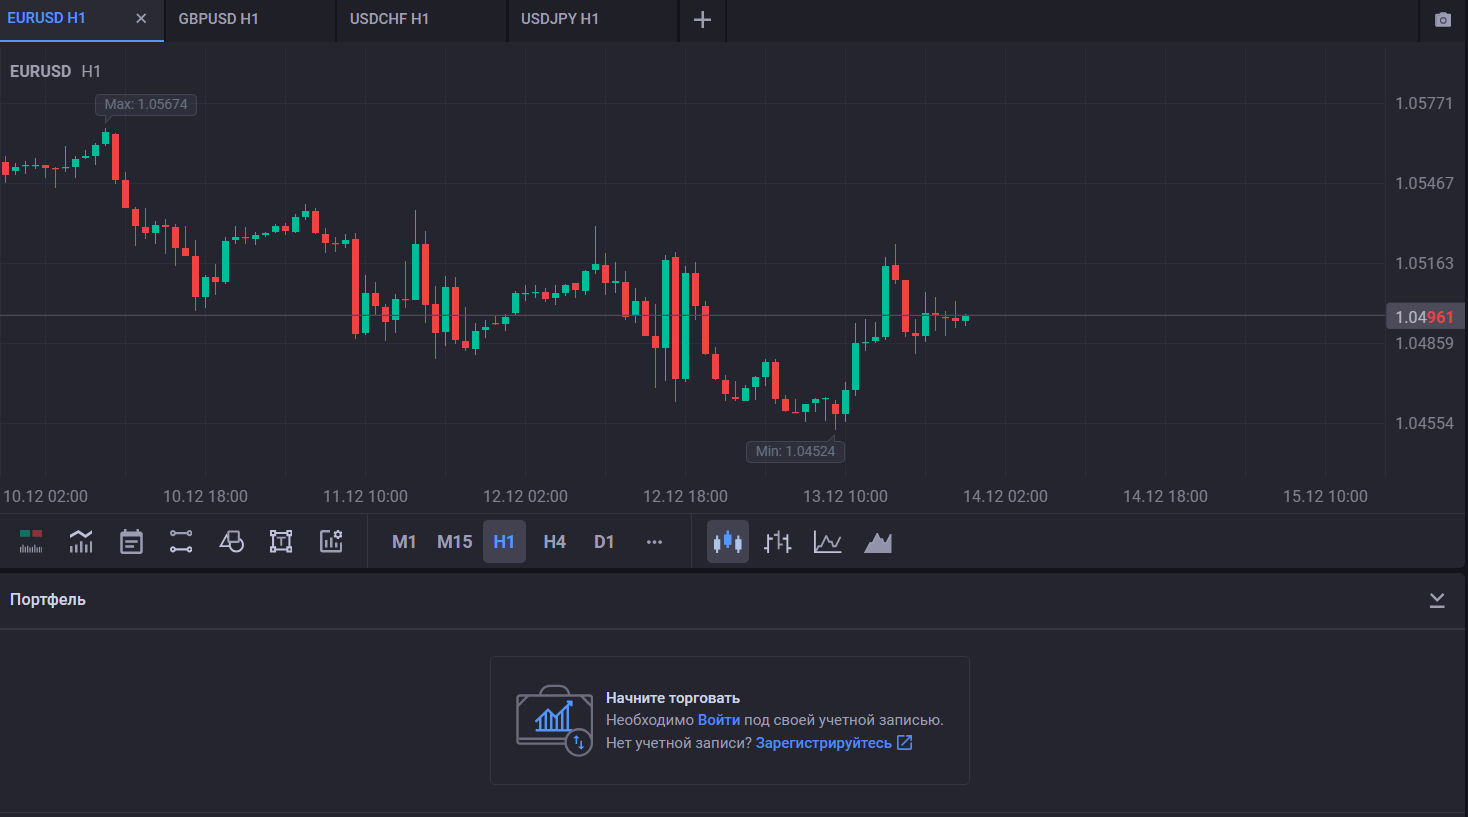This screenshot has width=1468, height=817.
Task: Click time axis label 10.12 02:00
Action: pyautogui.click(x=45, y=496)
